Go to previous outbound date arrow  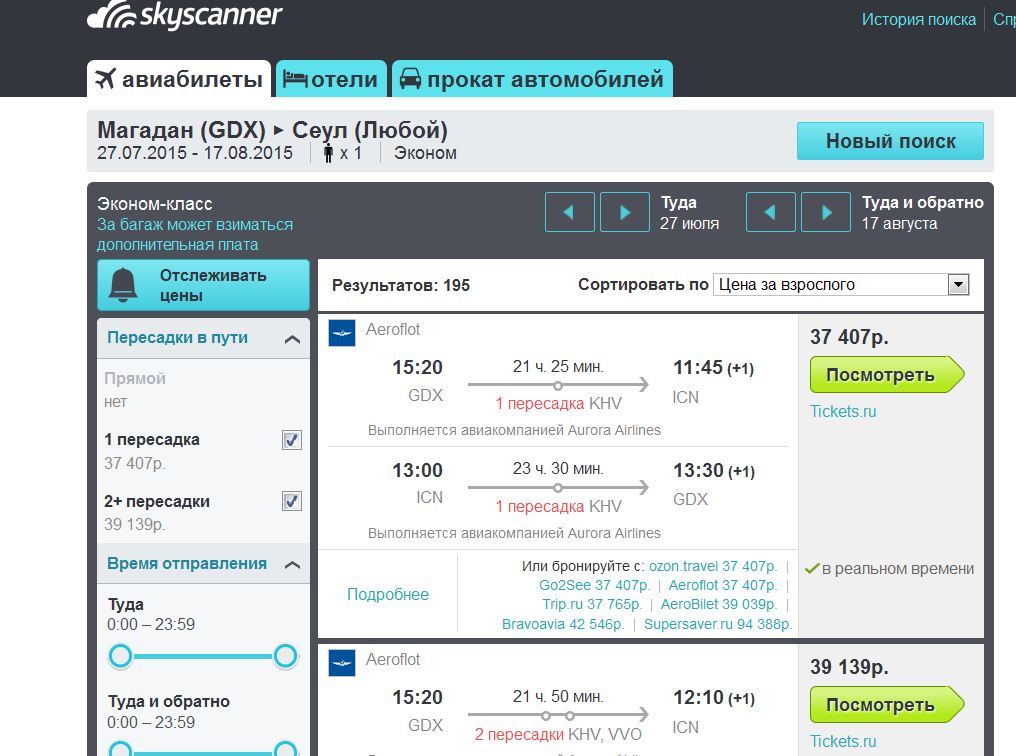click(569, 212)
